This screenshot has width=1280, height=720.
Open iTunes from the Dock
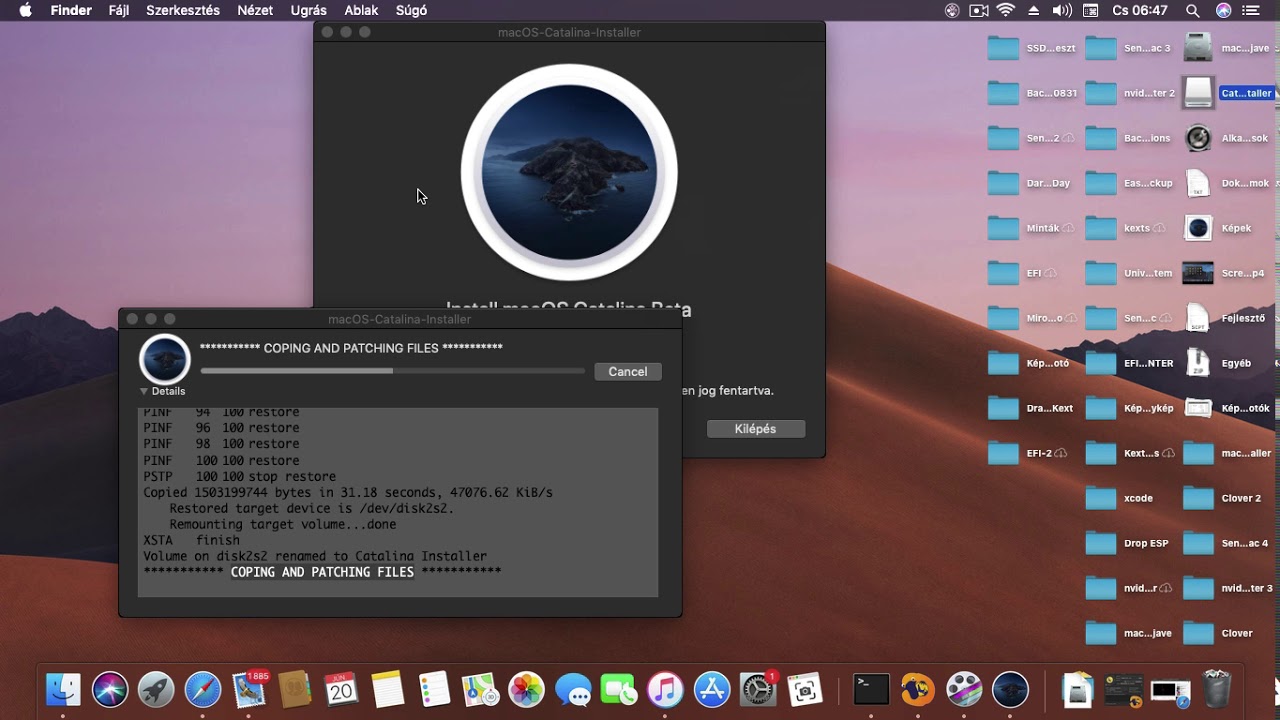(x=665, y=689)
